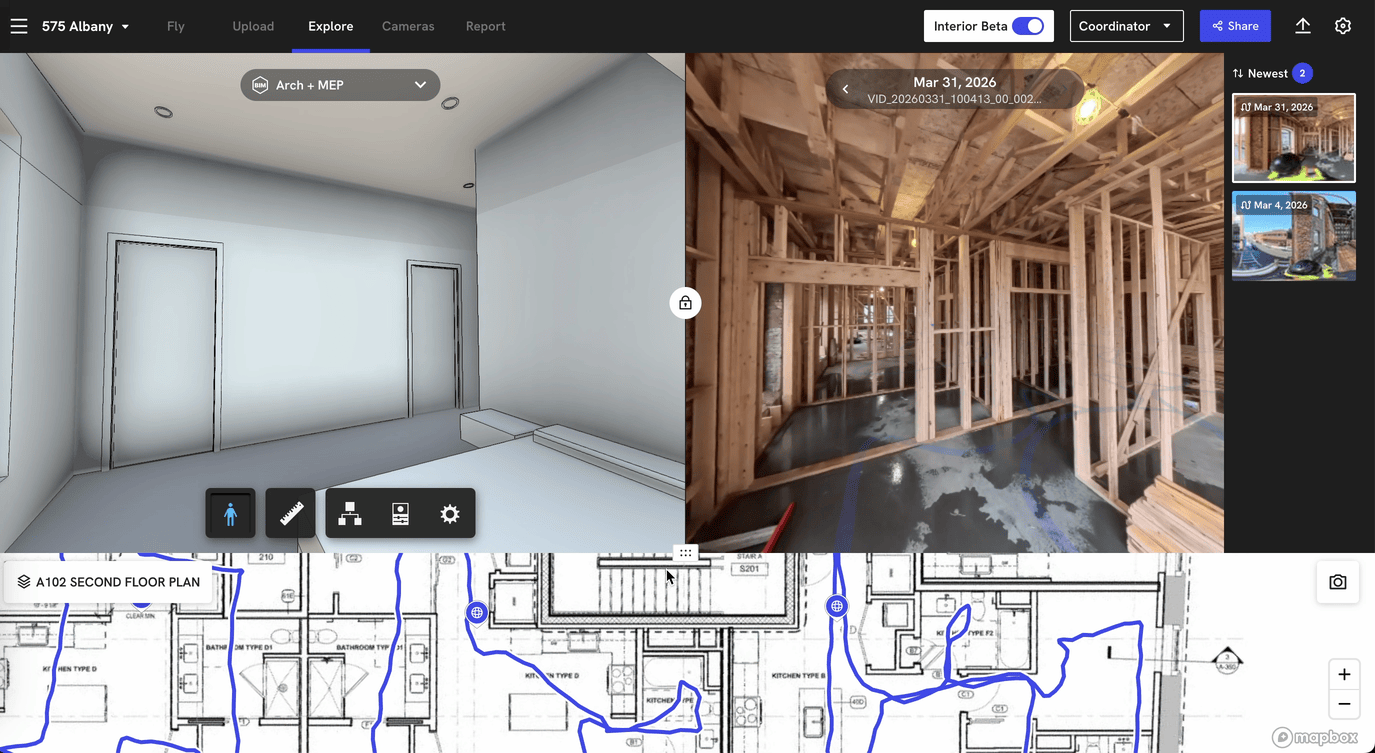Toggle the Interior Beta switch
This screenshot has height=753, width=1375.
click(x=1027, y=26)
